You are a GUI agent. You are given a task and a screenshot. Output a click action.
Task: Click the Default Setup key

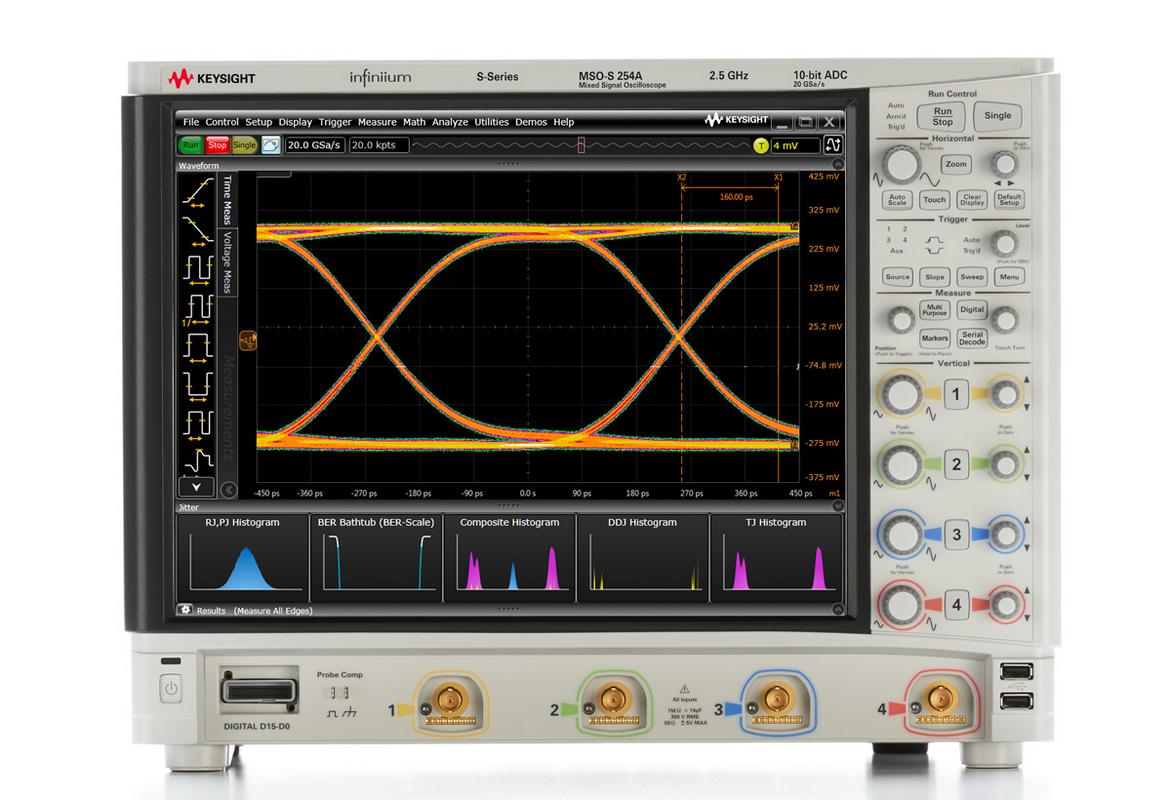pos(1009,199)
